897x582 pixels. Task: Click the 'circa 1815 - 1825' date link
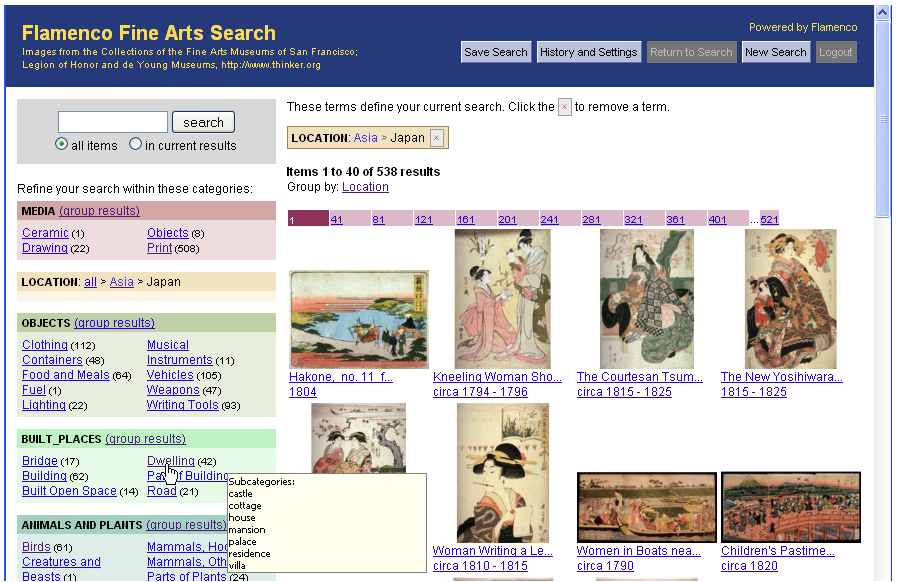click(624, 392)
